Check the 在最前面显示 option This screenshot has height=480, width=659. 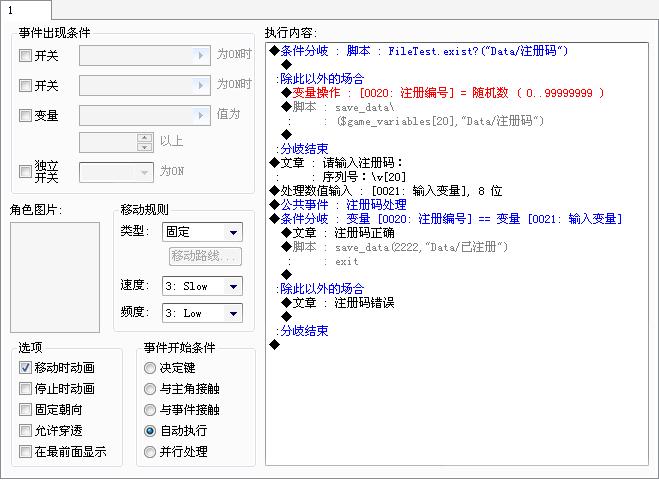(x=25, y=452)
